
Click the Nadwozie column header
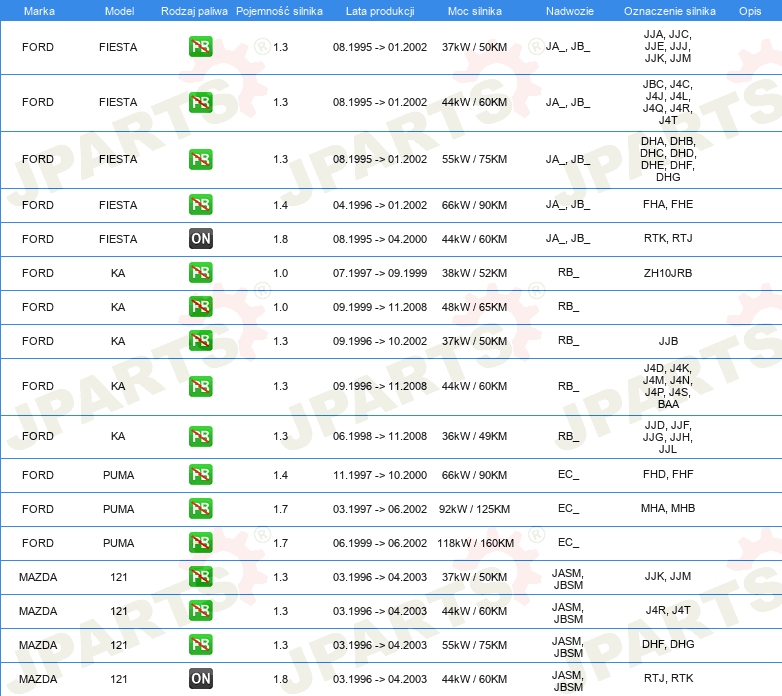tap(568, 11)
